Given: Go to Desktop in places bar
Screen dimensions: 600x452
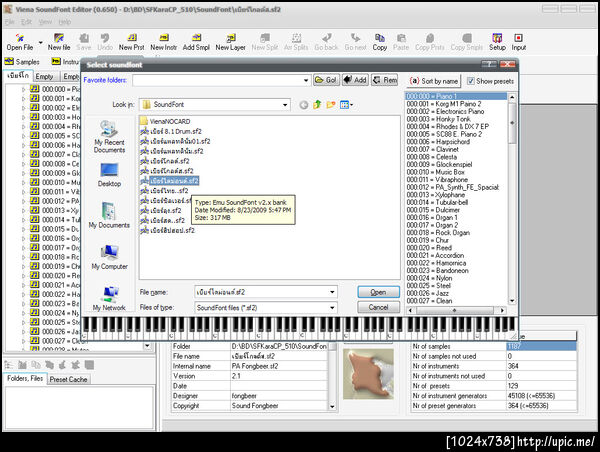Looking at the screenshot, I should tap(109, 175).
